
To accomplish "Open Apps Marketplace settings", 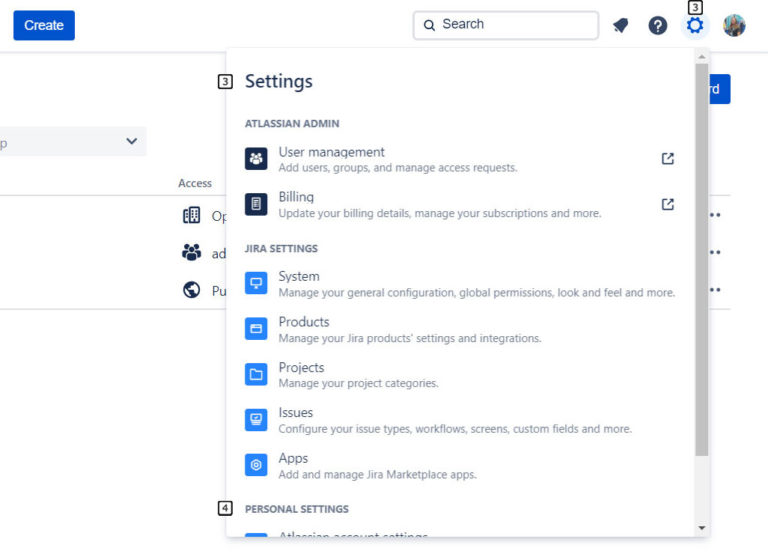I will 460,466.
